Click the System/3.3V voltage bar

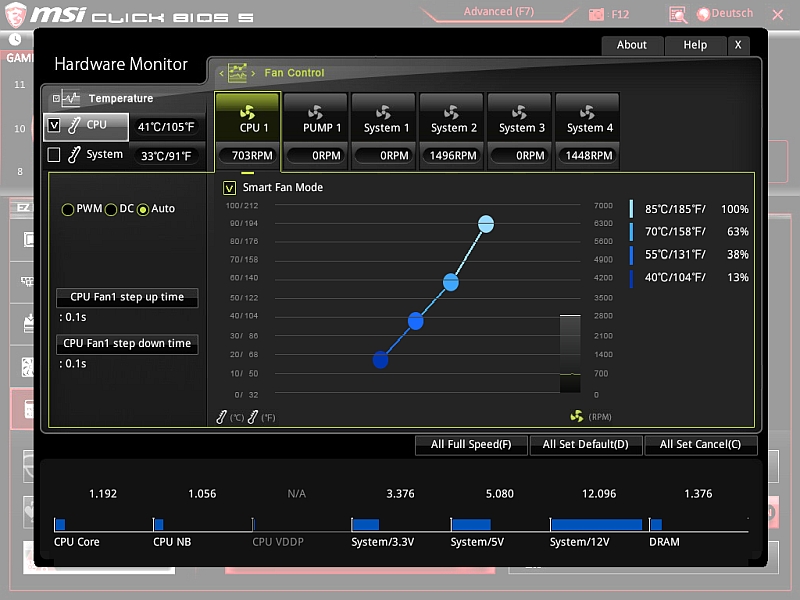click(x=366, y=524)
